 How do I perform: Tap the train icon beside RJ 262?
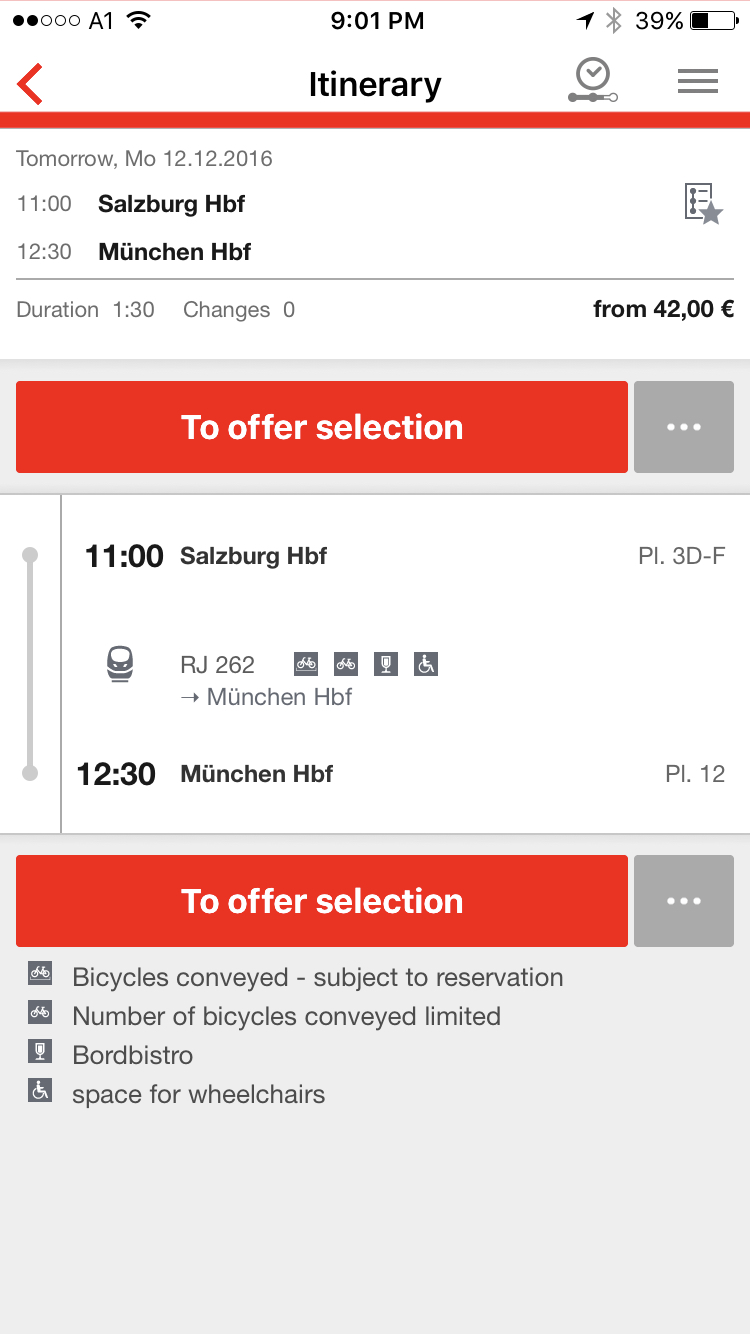[x=121, y=663]
